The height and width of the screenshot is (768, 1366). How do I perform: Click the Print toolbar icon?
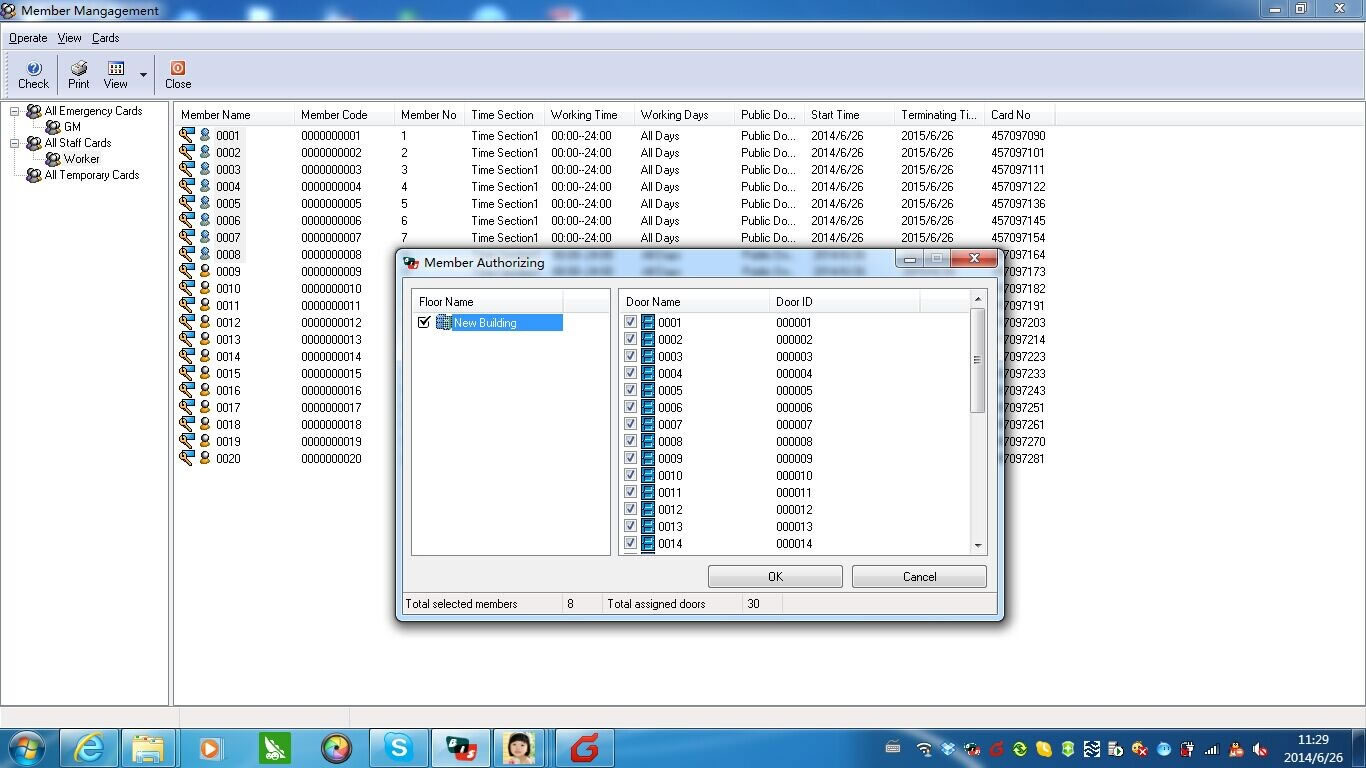pyautogui.click(x=79, y=69)
